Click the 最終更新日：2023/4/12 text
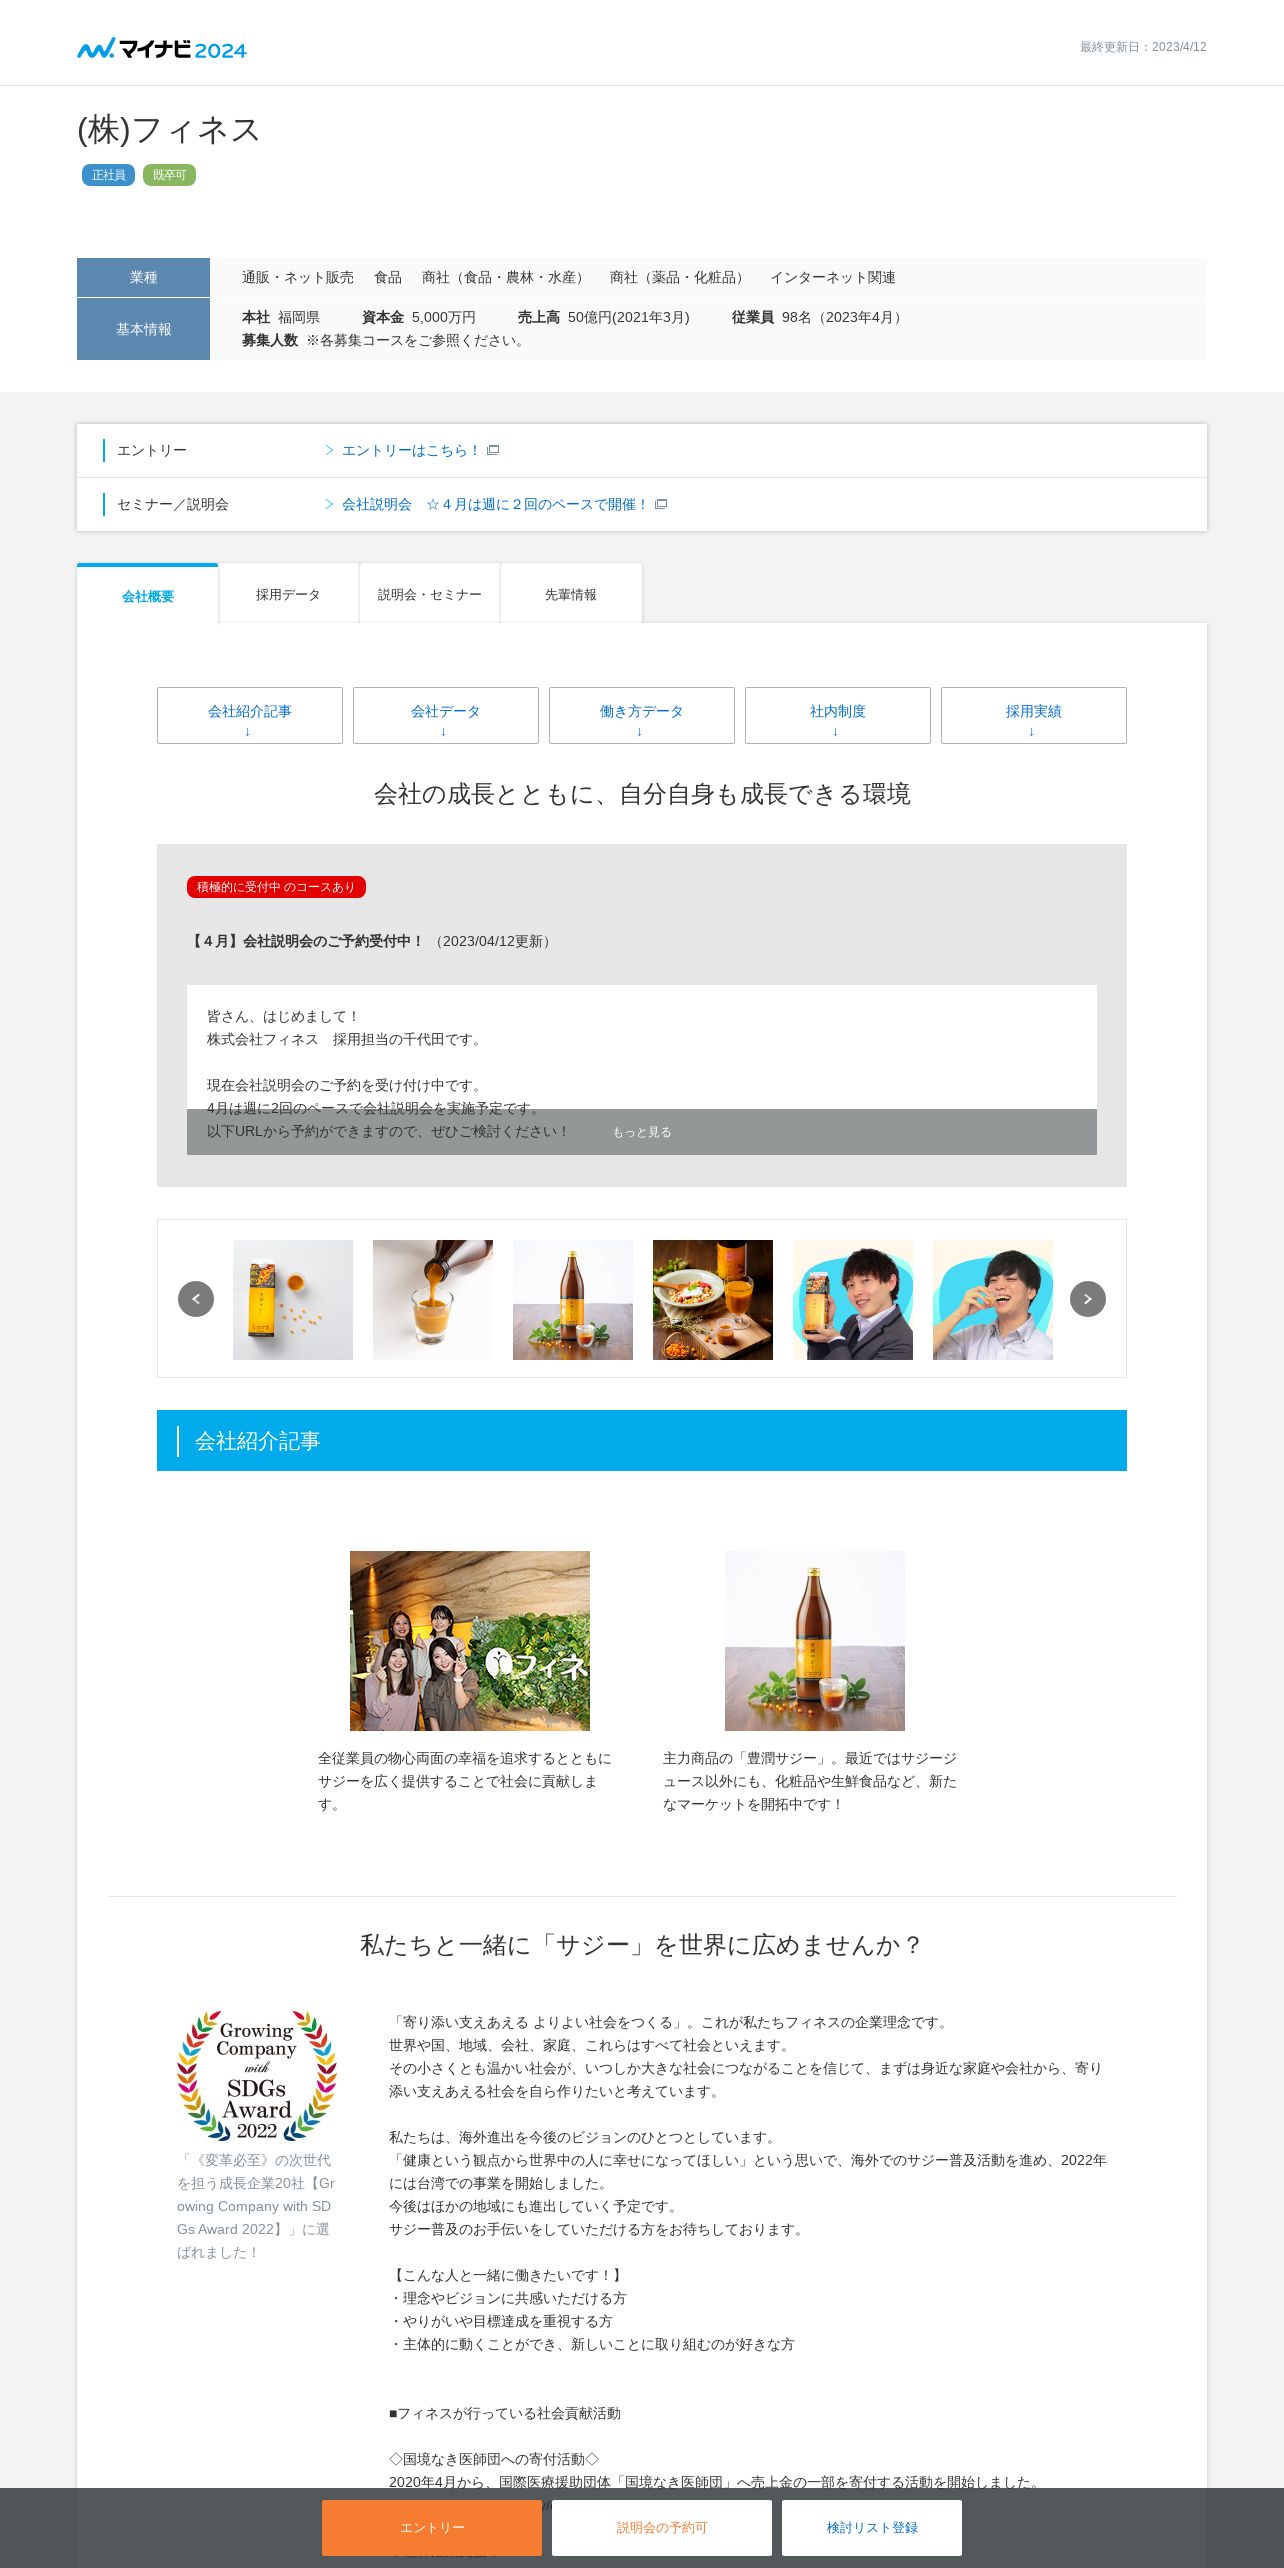The image size is (1284, 2568). tap(1143, 47)
